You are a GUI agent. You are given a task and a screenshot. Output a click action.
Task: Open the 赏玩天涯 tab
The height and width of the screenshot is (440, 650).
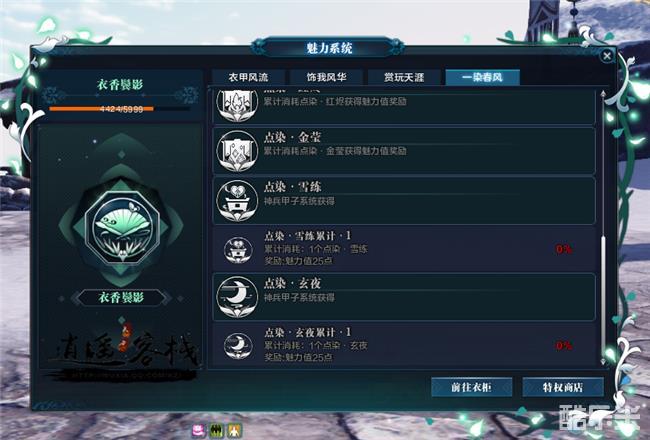coord(404,78)
